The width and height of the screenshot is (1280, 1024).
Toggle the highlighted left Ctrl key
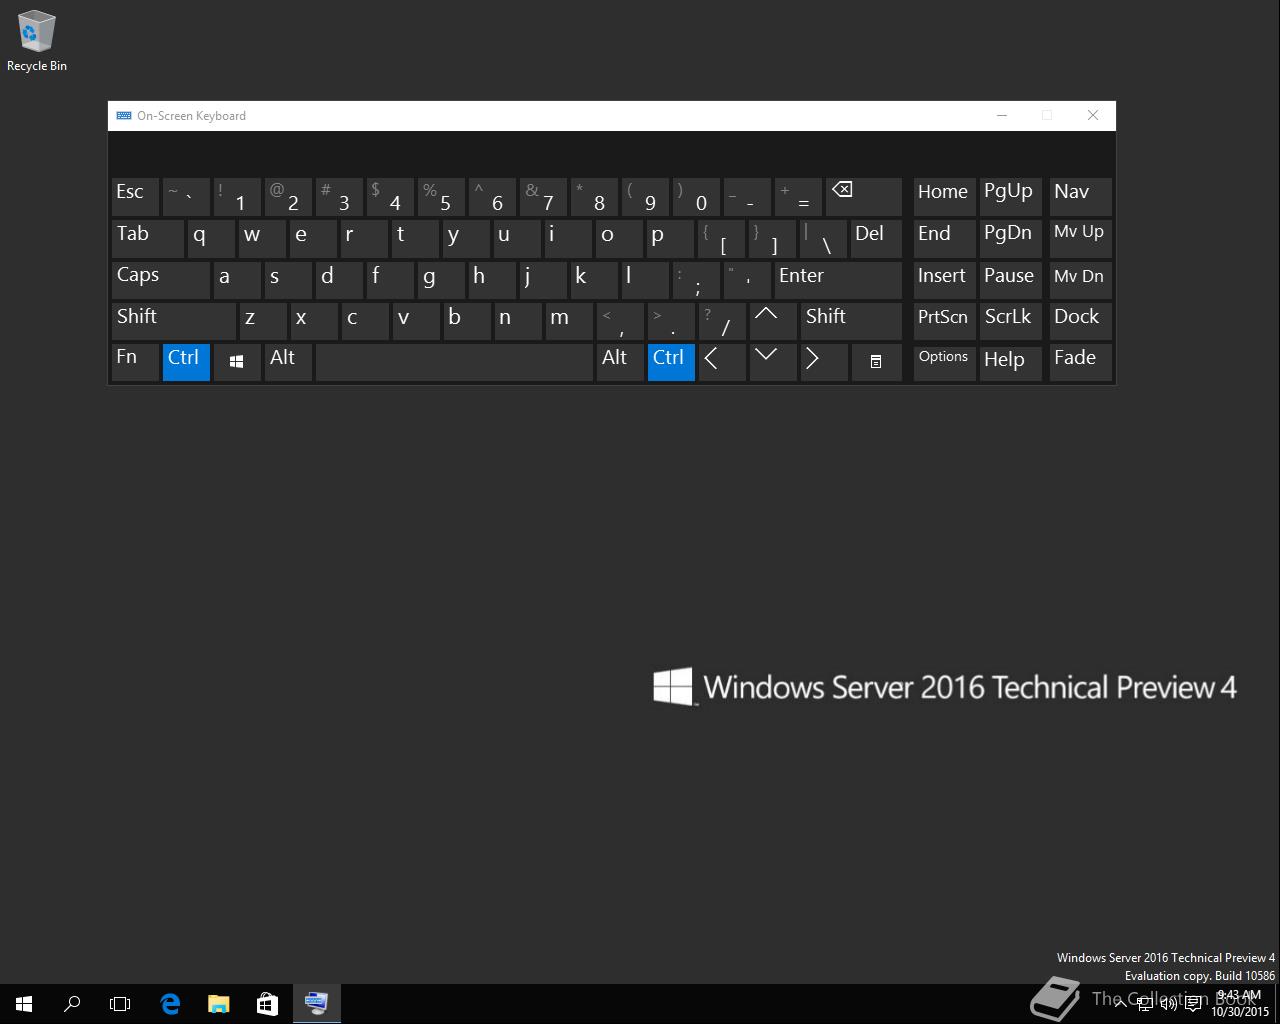(x=186, y=362)
